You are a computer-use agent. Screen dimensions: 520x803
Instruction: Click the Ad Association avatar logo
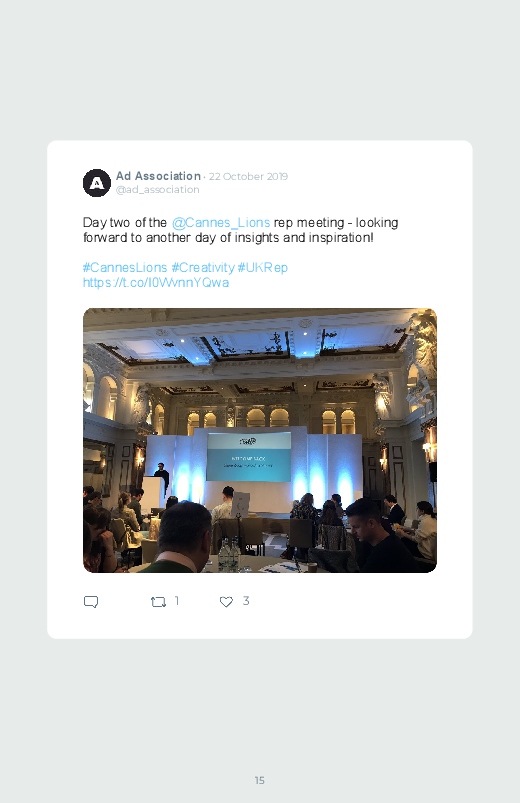pyautogui.click(x=97, y=183)
